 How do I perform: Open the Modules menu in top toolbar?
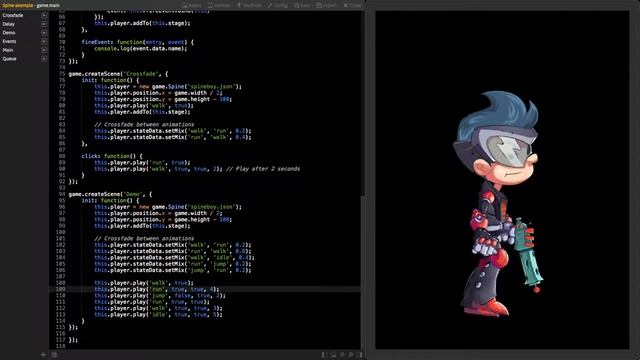point(249,5)
